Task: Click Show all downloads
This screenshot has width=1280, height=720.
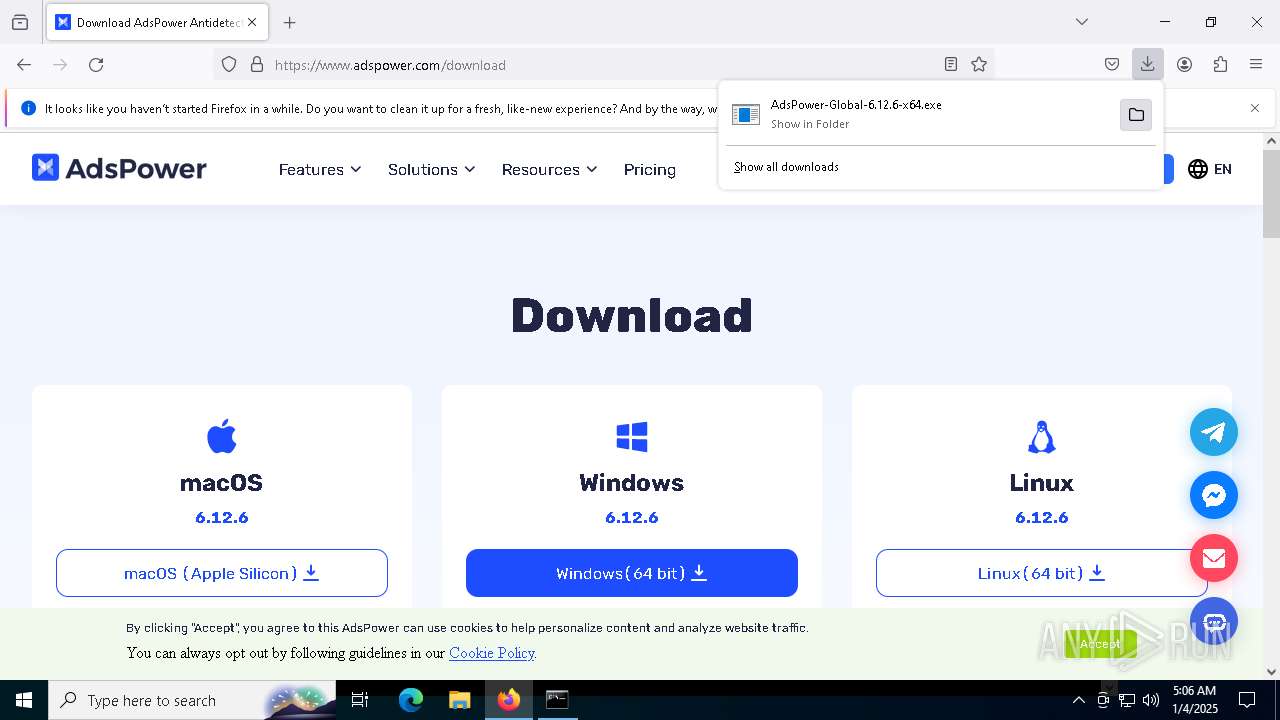Action: [x=786, y=167]
